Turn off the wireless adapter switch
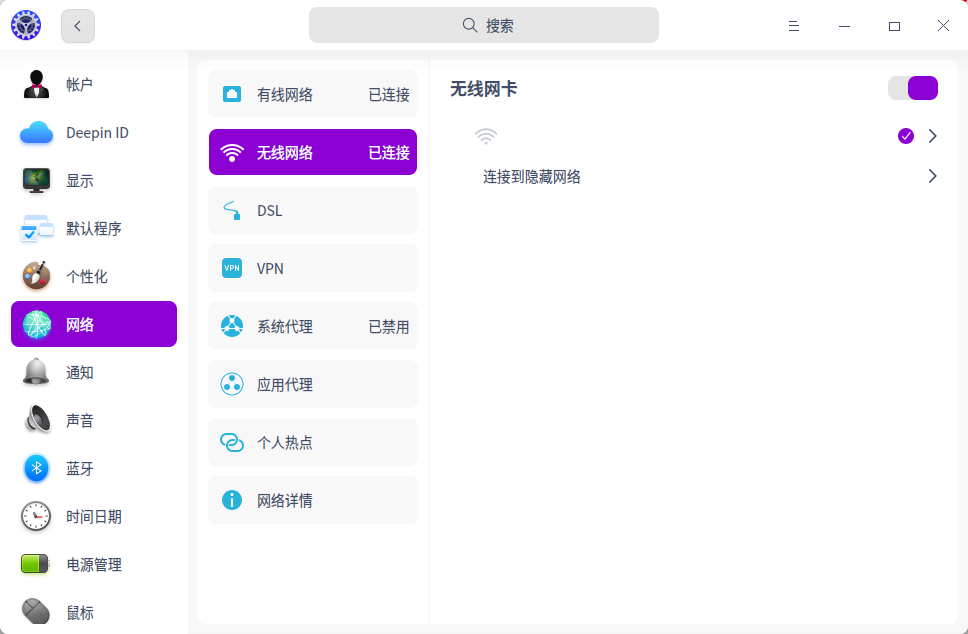968x634 pixels. (912, 88)
